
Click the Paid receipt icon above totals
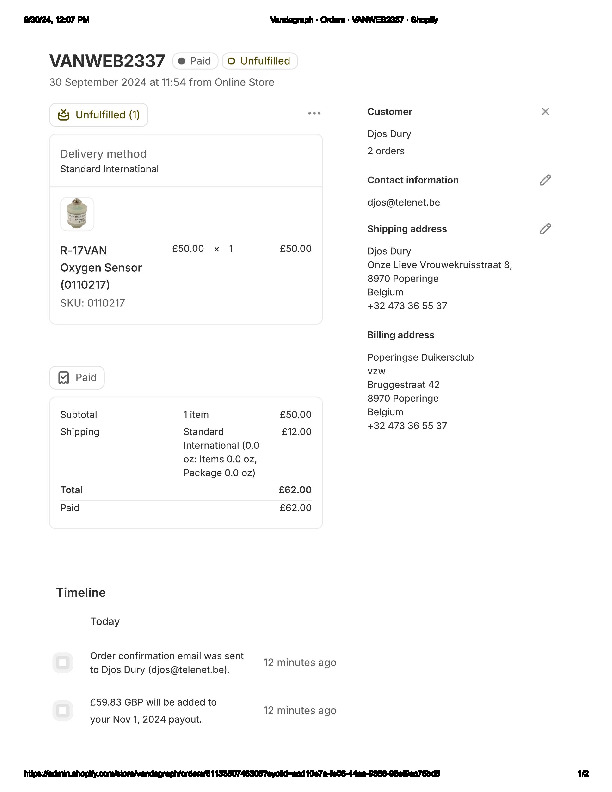click(x=64, y=378)
